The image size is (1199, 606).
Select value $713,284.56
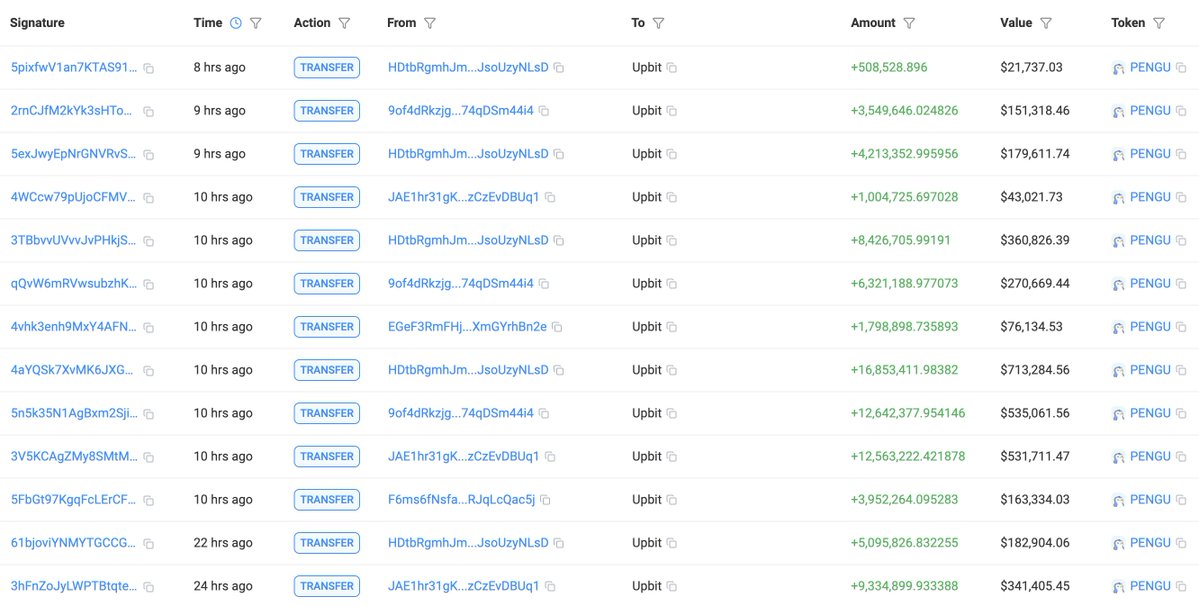pos(1035,370)
